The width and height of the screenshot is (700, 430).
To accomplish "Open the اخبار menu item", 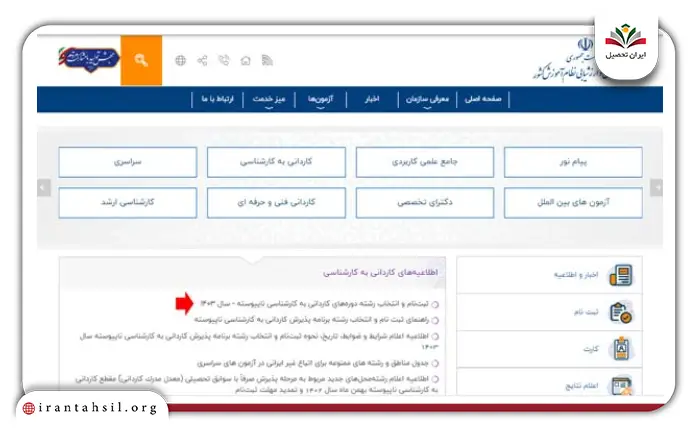I will click(x=372, y=99).
